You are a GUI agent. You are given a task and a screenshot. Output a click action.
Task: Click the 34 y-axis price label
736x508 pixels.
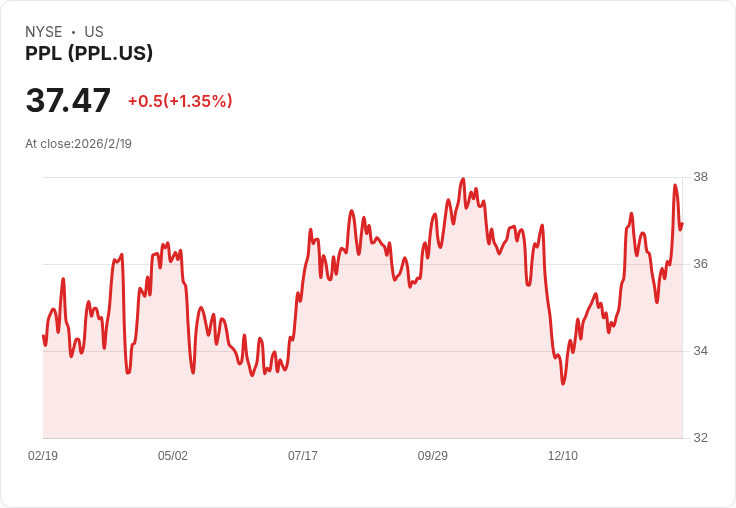pos(700,351)
